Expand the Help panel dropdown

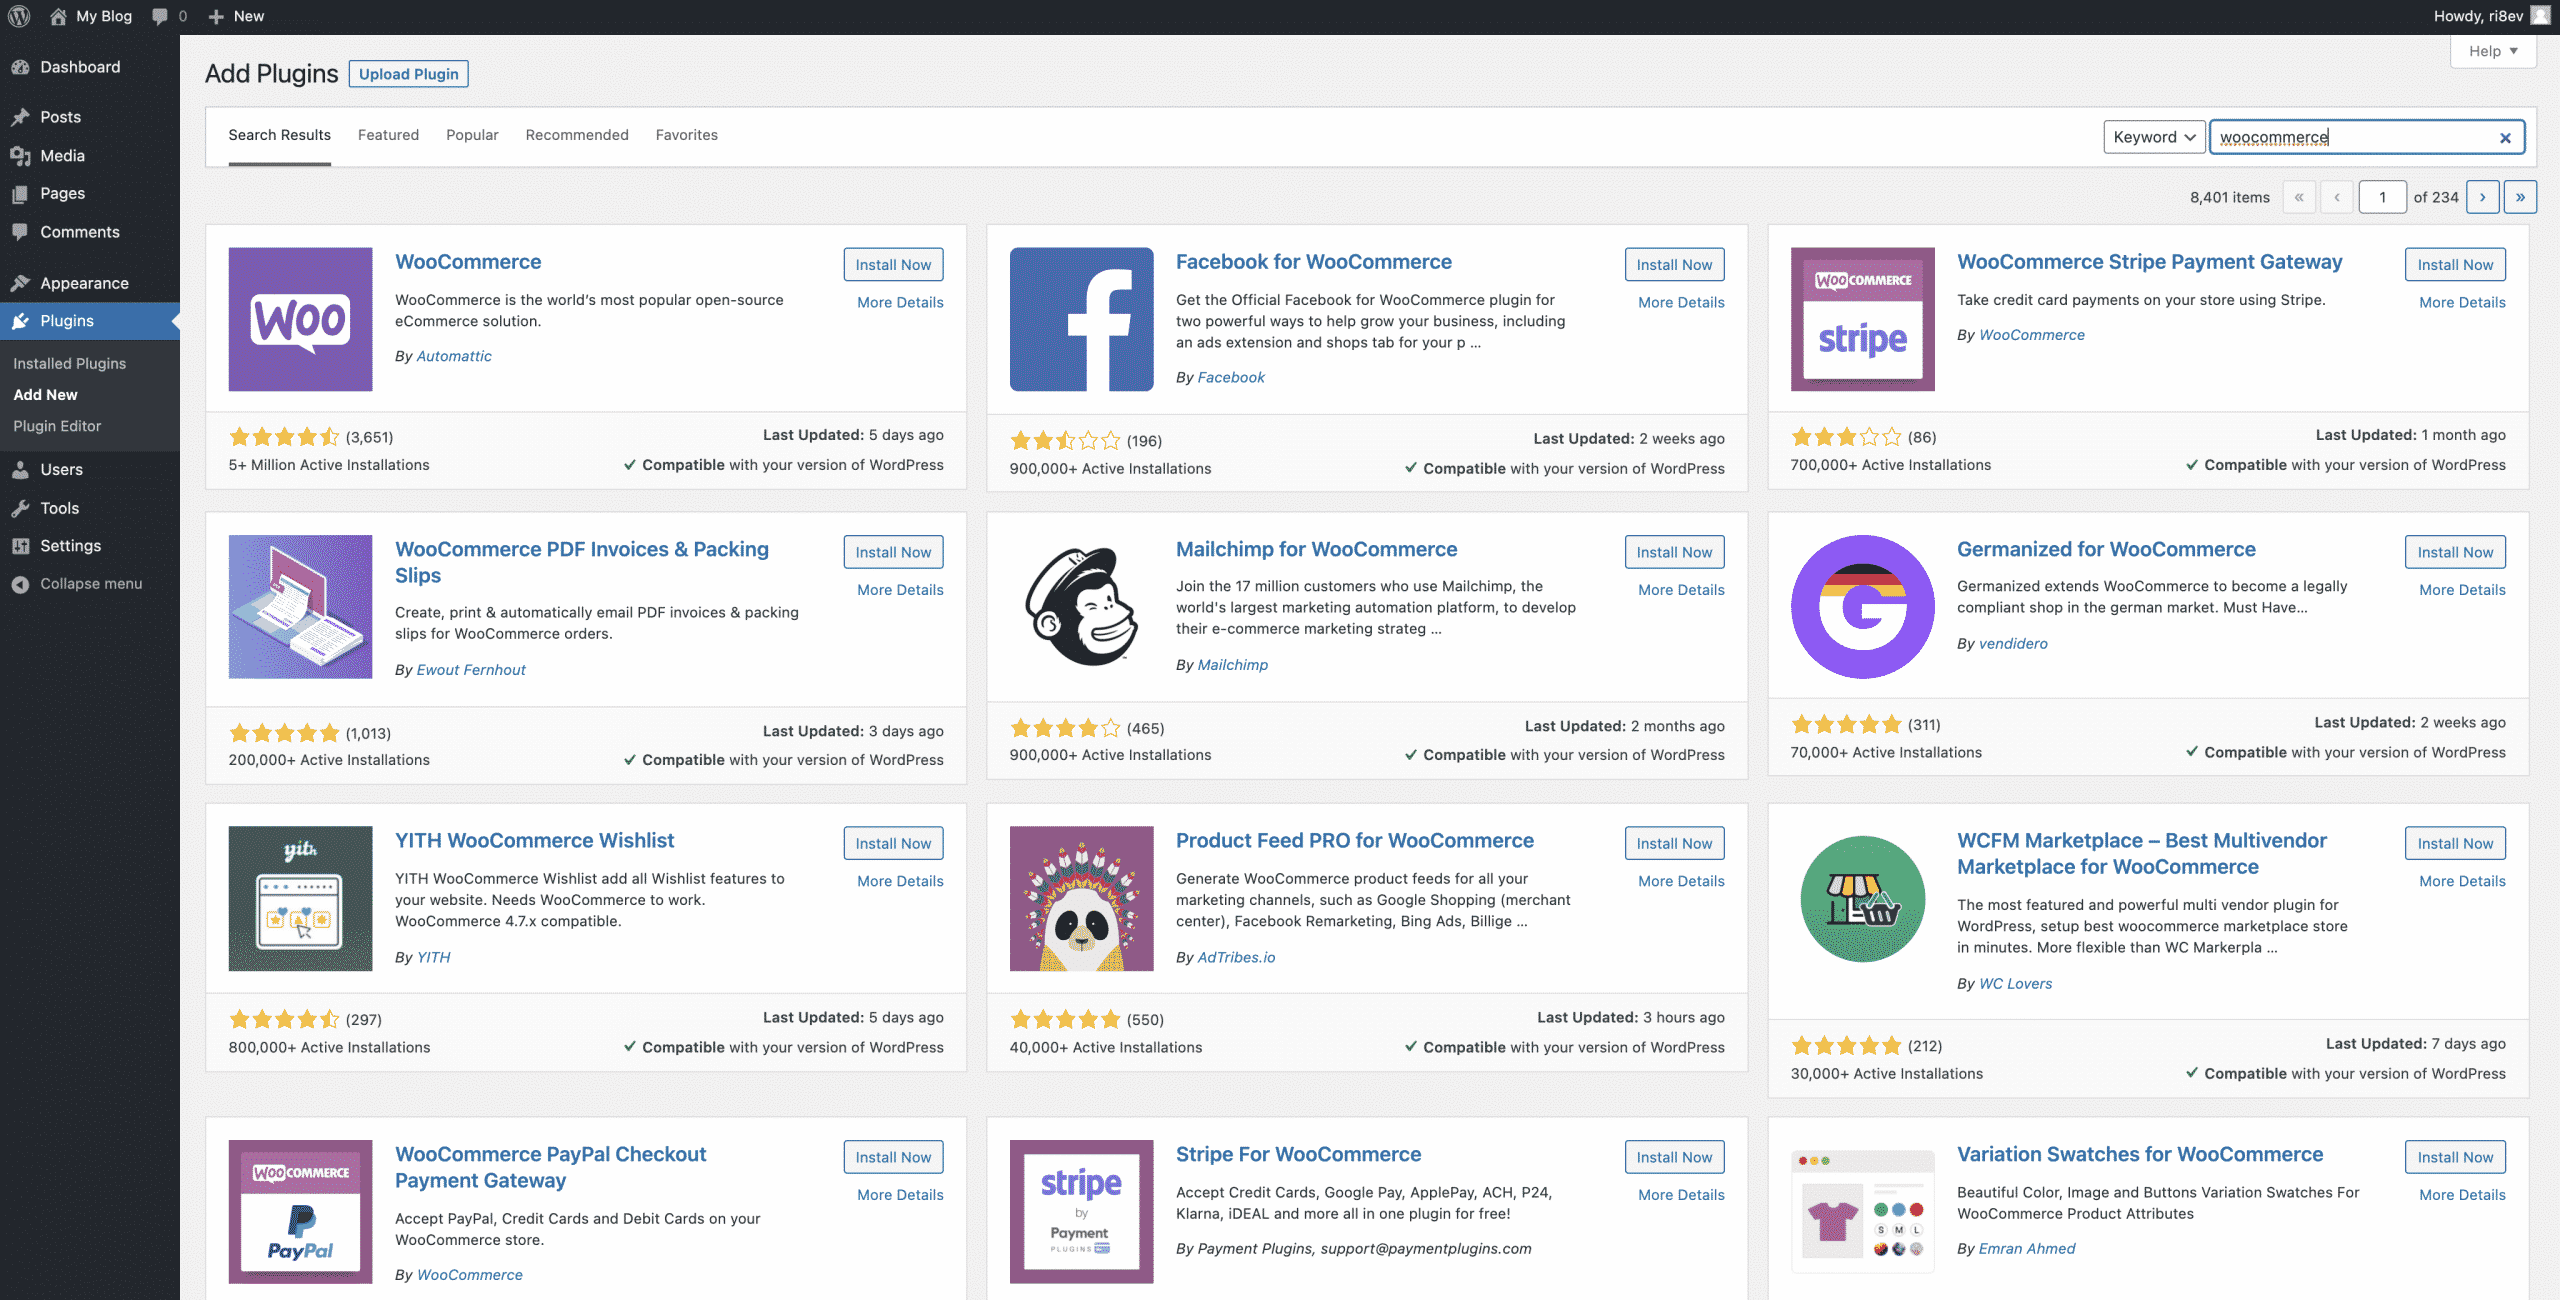[x=2493, y=51]
